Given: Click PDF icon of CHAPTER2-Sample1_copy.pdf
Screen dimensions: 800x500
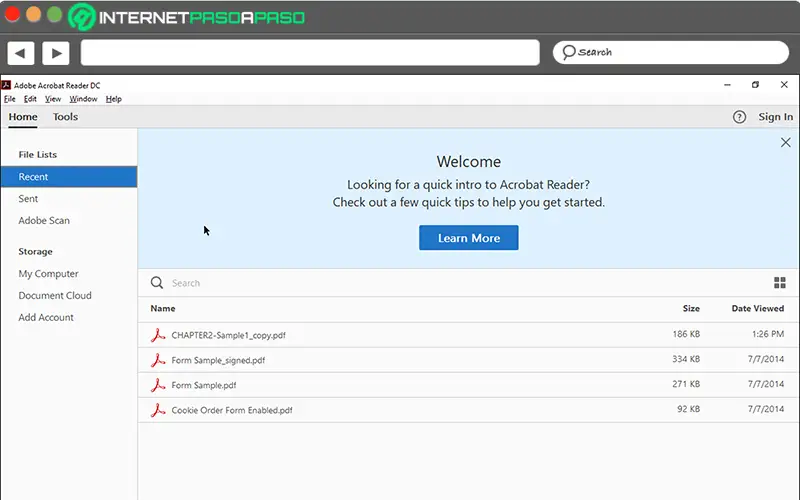Looking at the screenshot, I should 158,335.
